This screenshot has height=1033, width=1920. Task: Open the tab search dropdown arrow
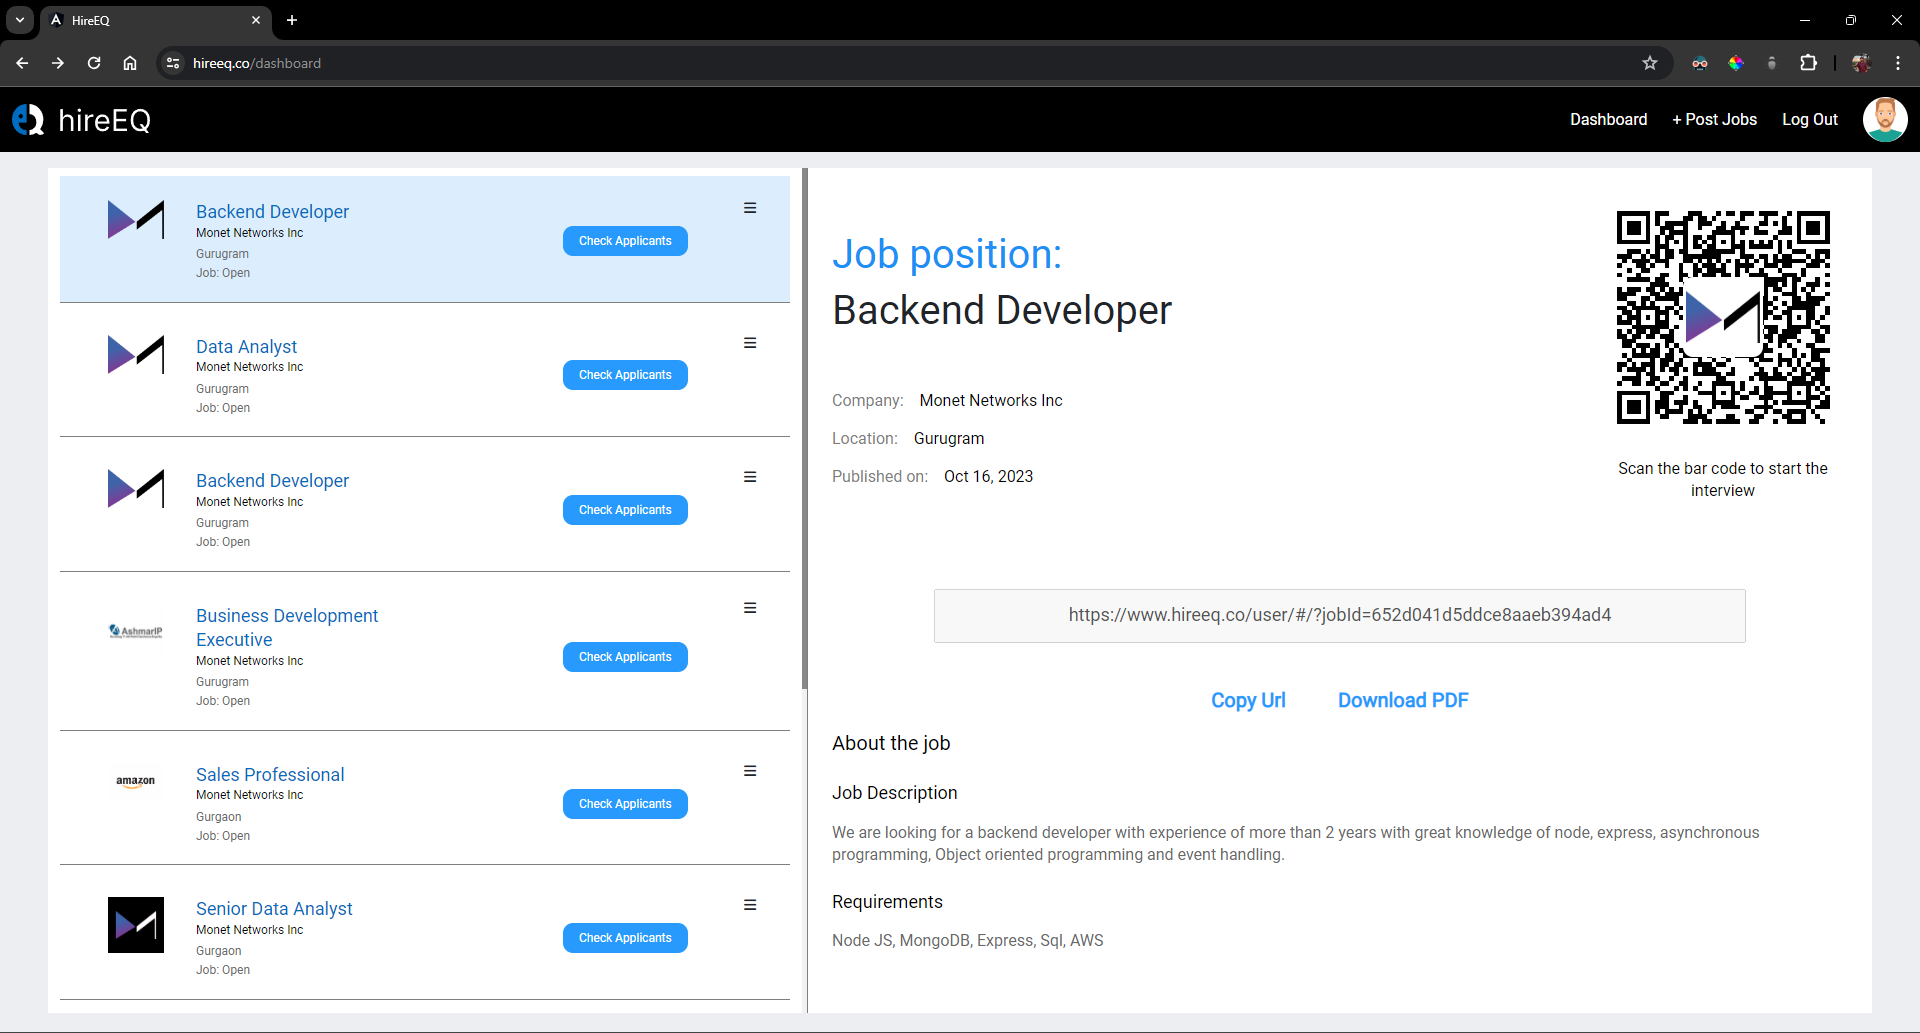[20, 20]
